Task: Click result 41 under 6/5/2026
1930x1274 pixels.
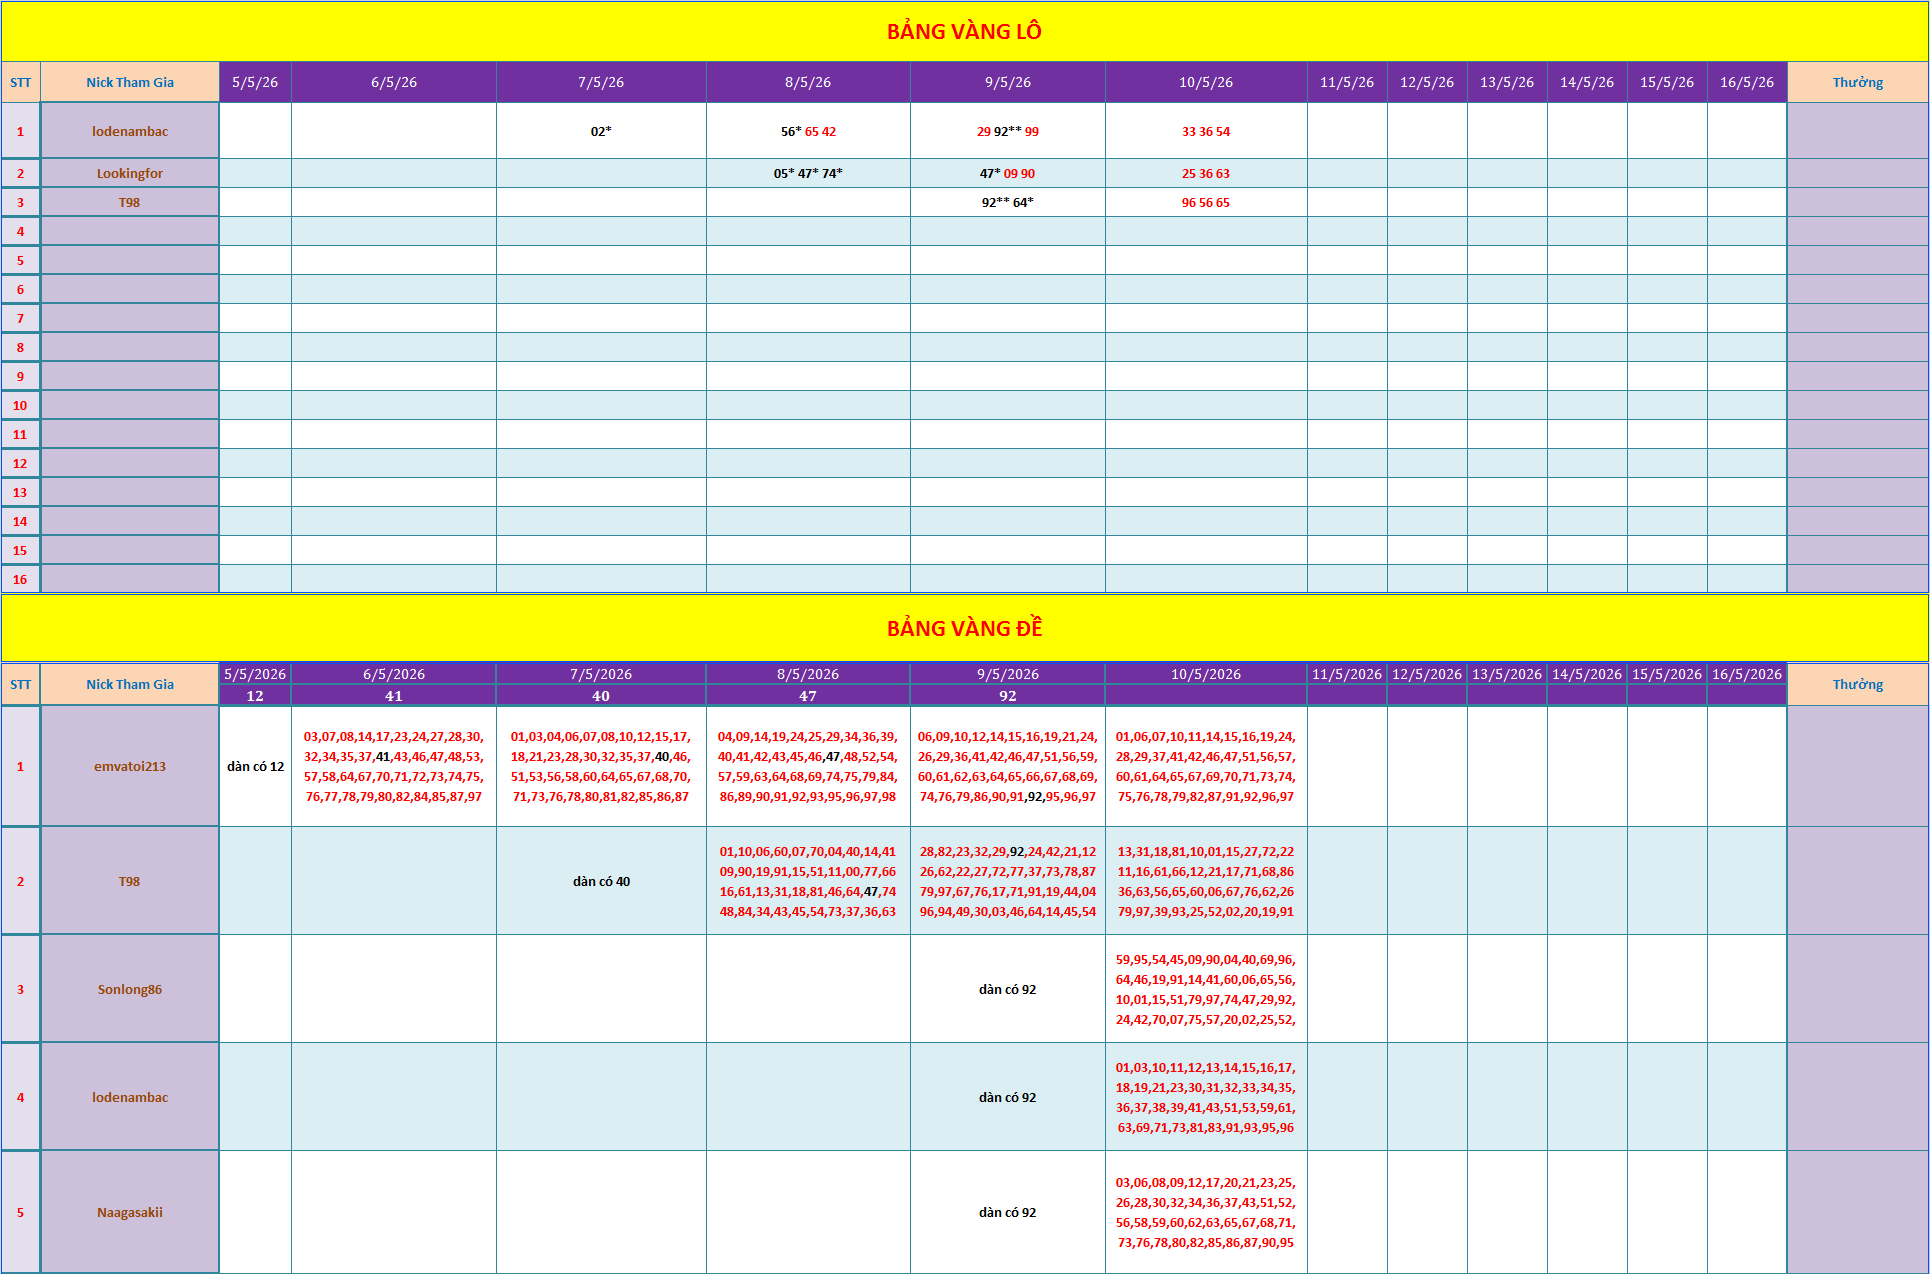Action: (x=394, y=696)
